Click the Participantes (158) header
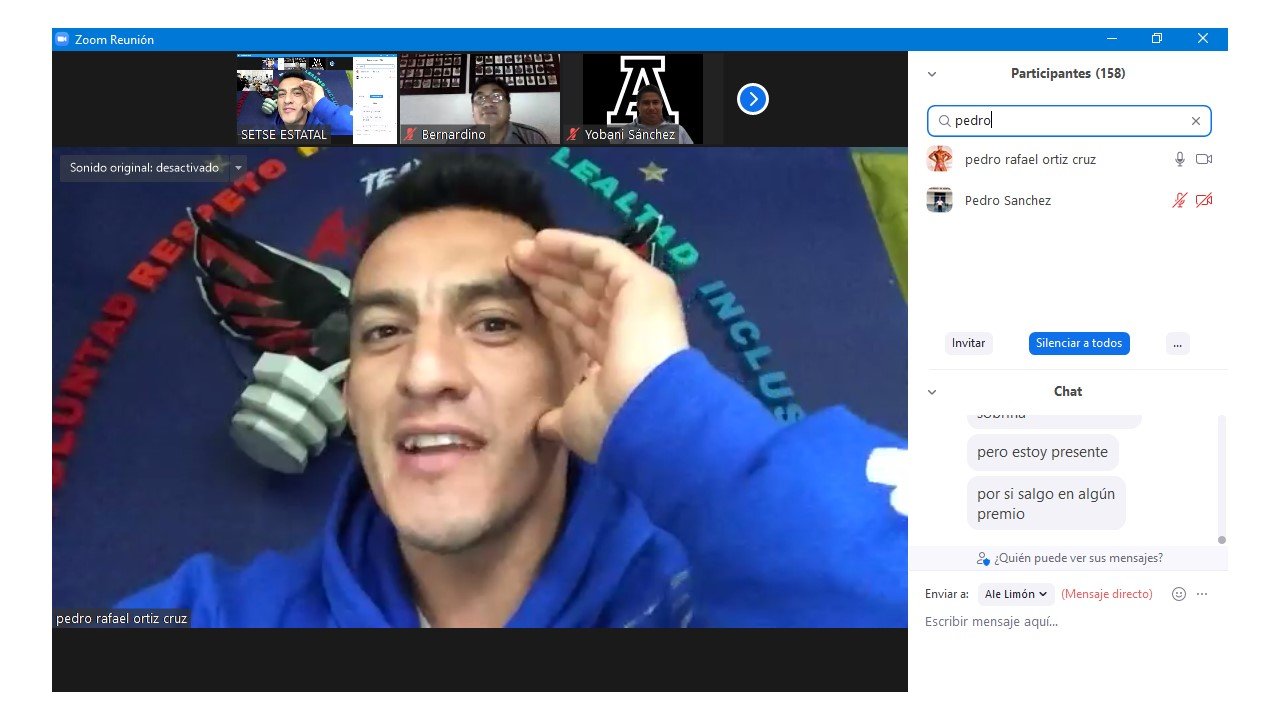Image resolution: width=1280 pixels, height=720 pixels. click(x=1068, y=74)
